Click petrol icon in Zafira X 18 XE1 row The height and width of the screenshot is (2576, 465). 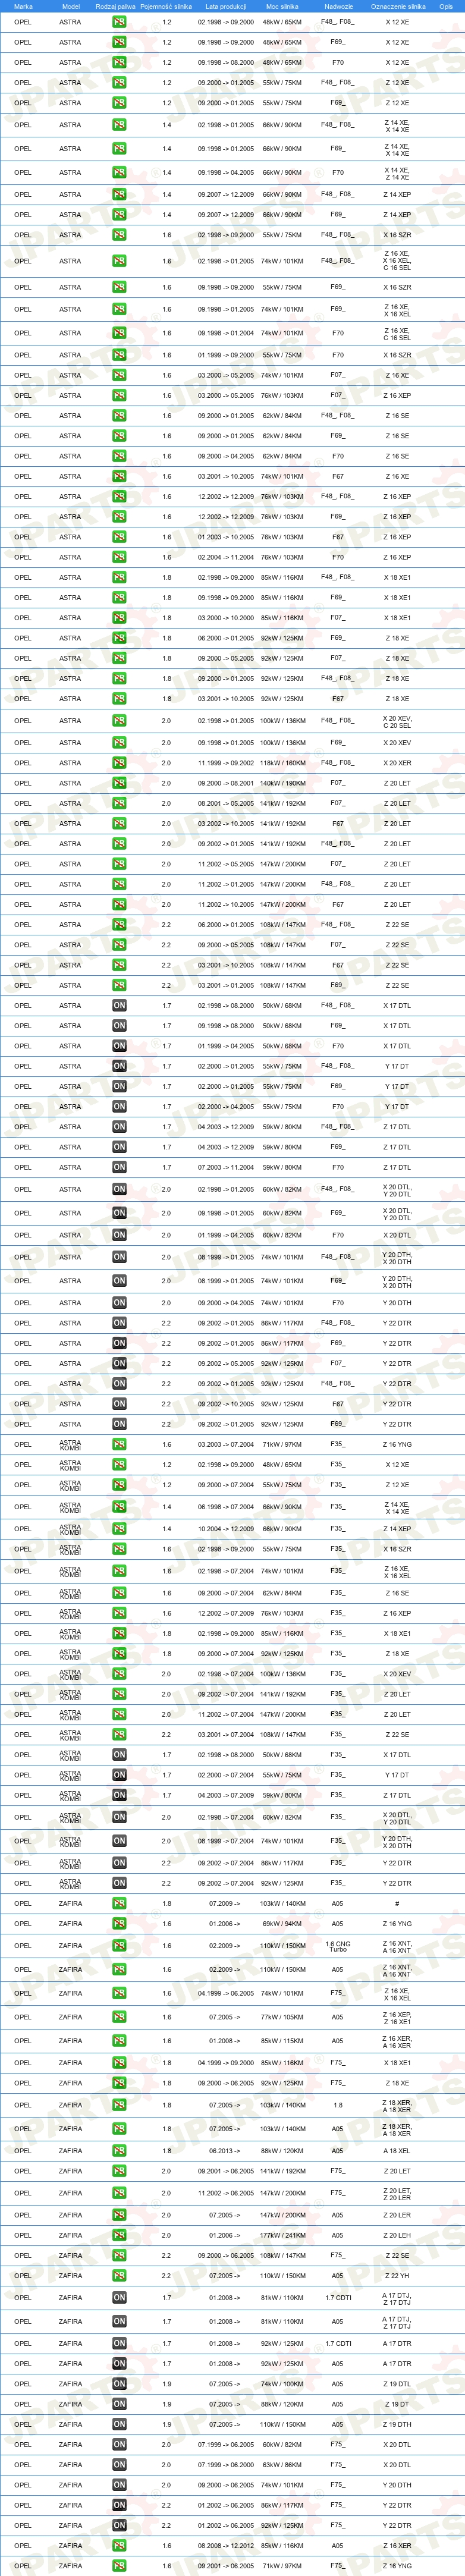[x=119, y=2063]
